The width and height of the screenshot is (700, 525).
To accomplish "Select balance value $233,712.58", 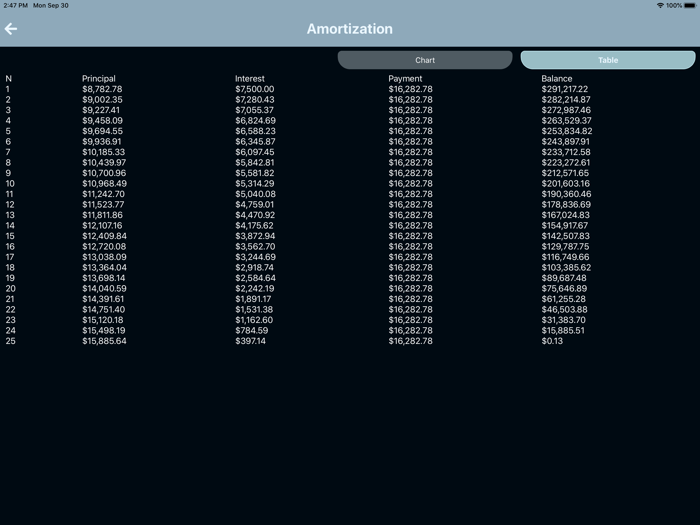I will point(566,152).
